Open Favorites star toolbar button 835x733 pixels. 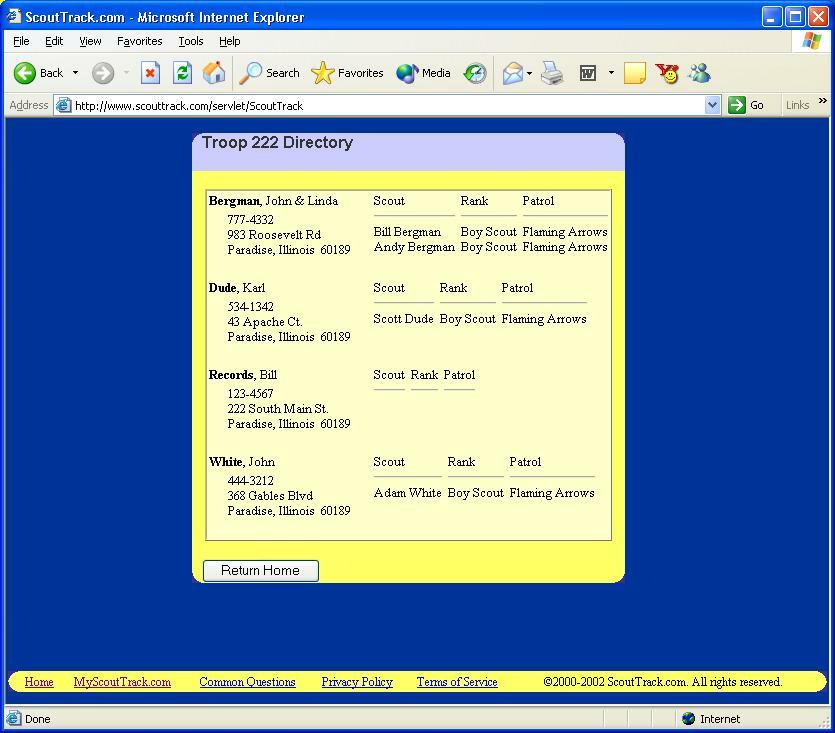click(347, 73)
